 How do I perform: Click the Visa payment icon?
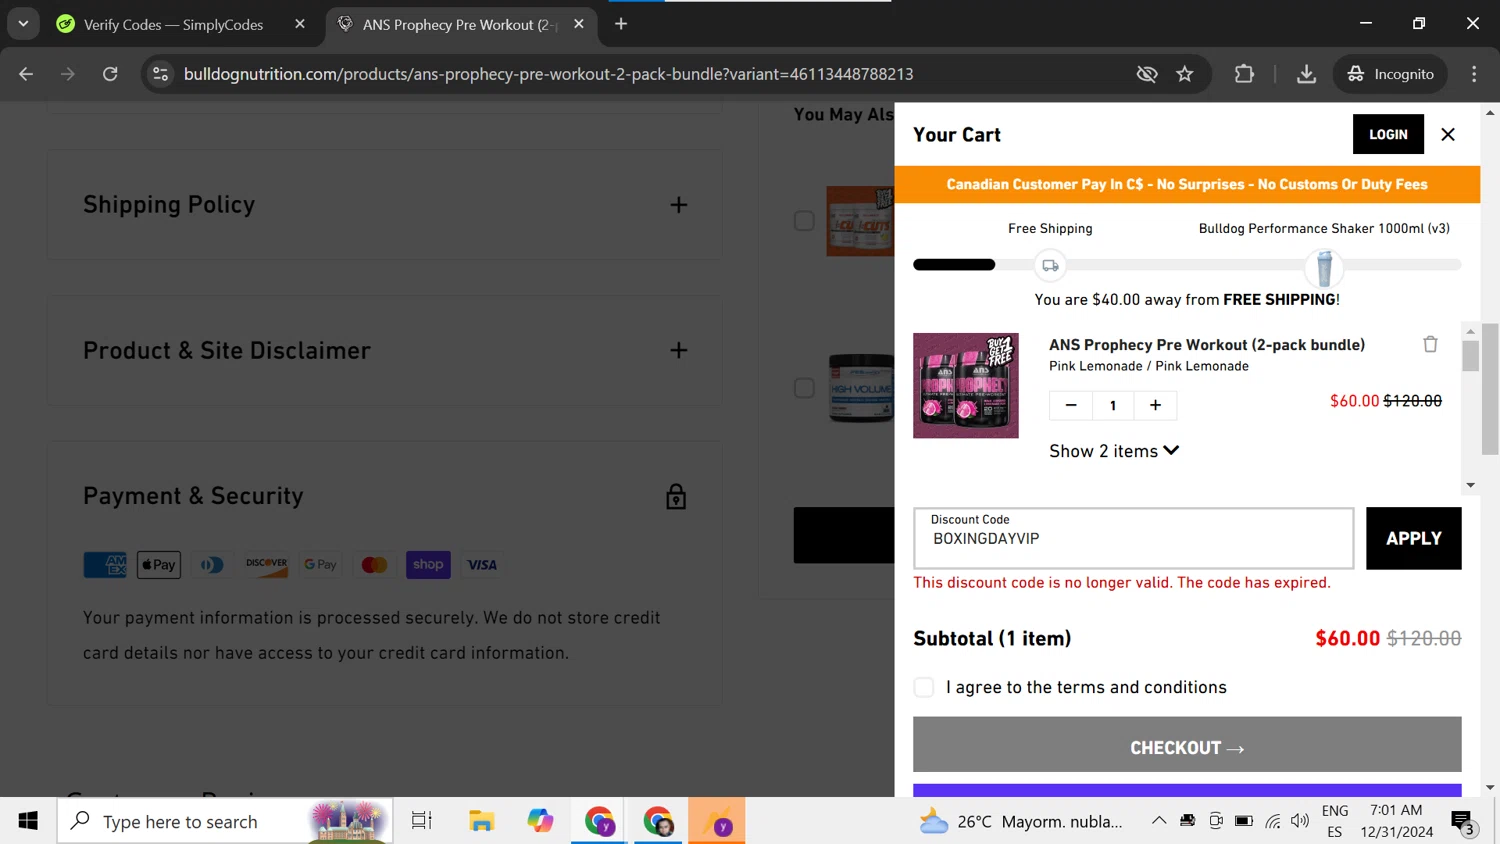[482, 565]
